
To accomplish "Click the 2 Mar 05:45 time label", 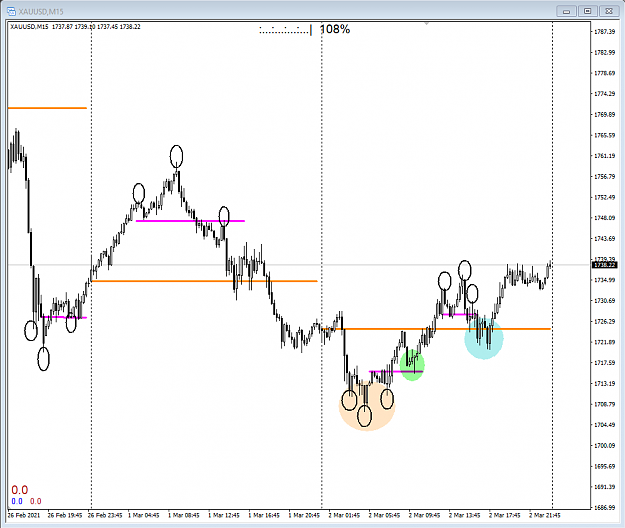I will (384, 515).
